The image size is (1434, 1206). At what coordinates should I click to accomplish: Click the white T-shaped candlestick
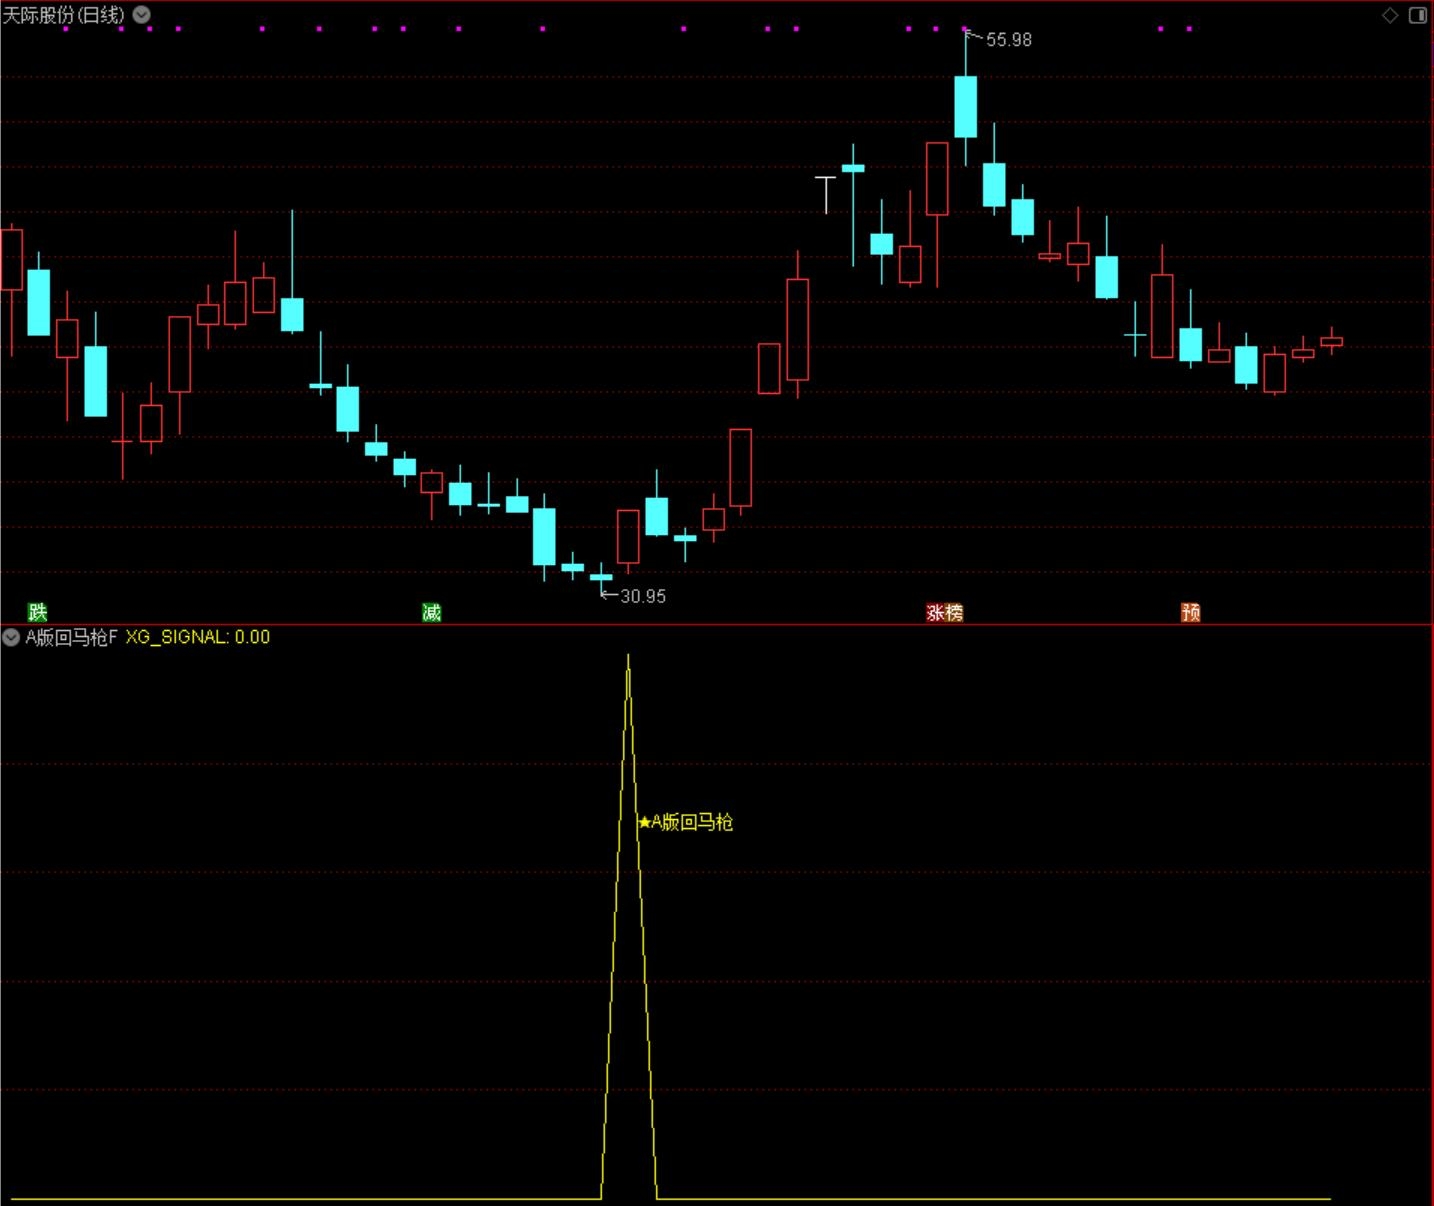click(x=825, y=194)
